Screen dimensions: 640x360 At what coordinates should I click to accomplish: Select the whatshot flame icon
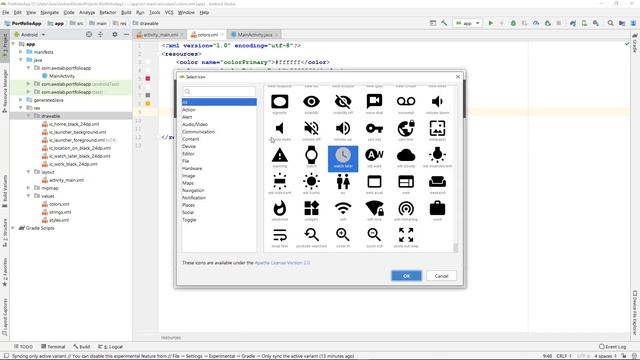[280, 209]
